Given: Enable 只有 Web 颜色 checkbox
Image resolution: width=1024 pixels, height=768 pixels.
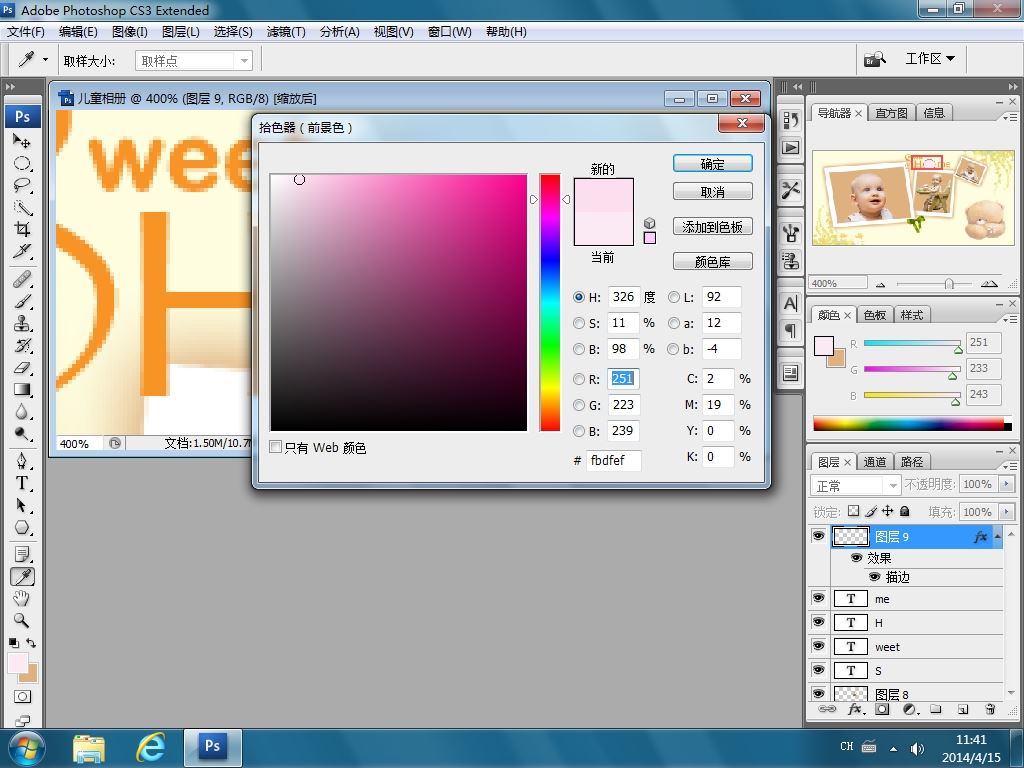Looking at the screenshot, I should click(276, 447).
